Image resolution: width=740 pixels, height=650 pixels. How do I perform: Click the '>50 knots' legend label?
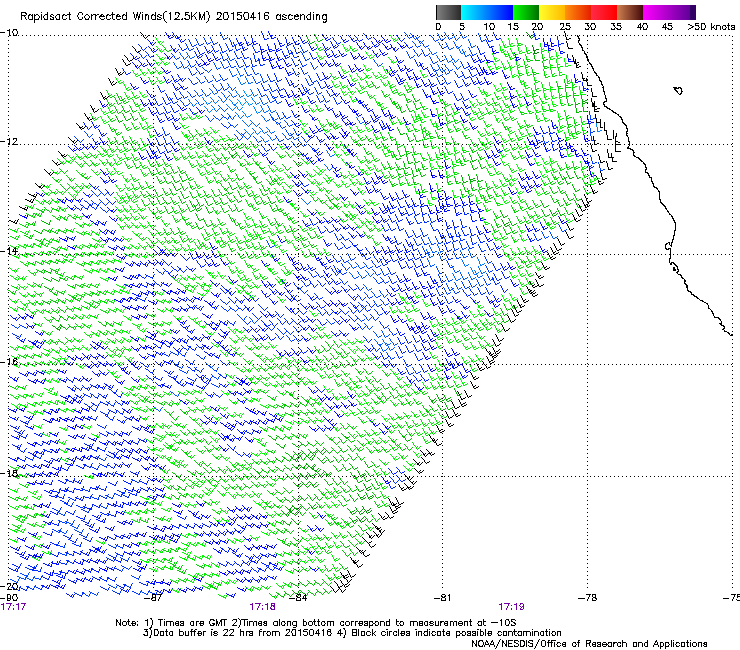coord(711,26)
